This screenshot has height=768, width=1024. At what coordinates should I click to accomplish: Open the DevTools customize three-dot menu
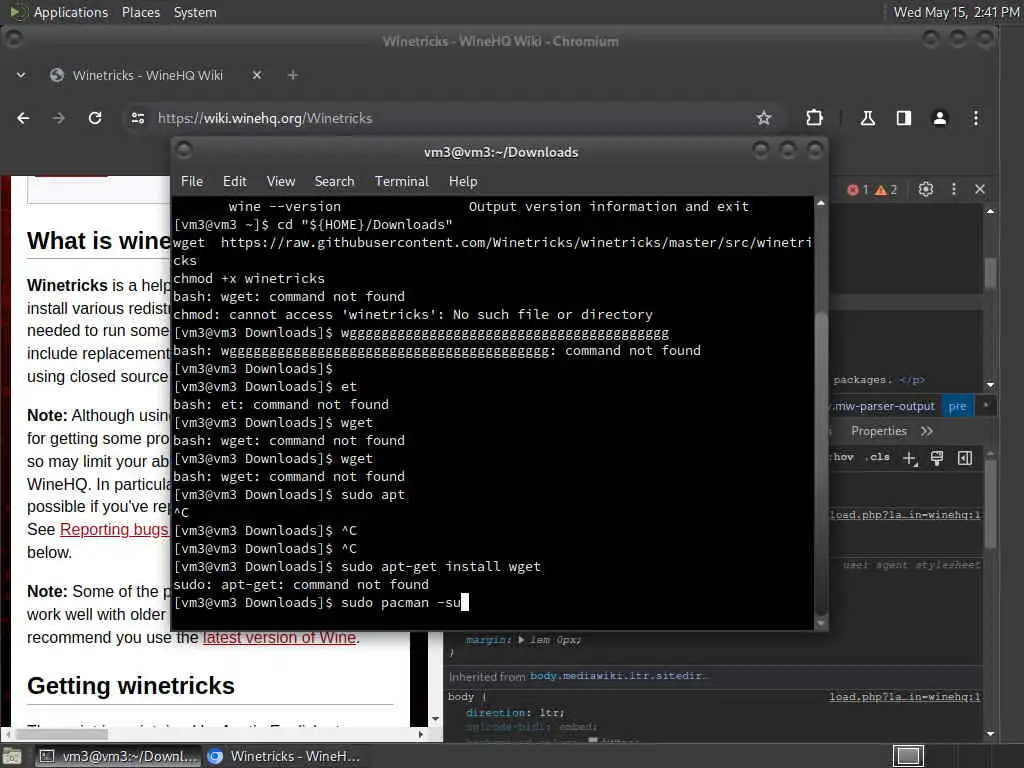(x=953, y=189)
